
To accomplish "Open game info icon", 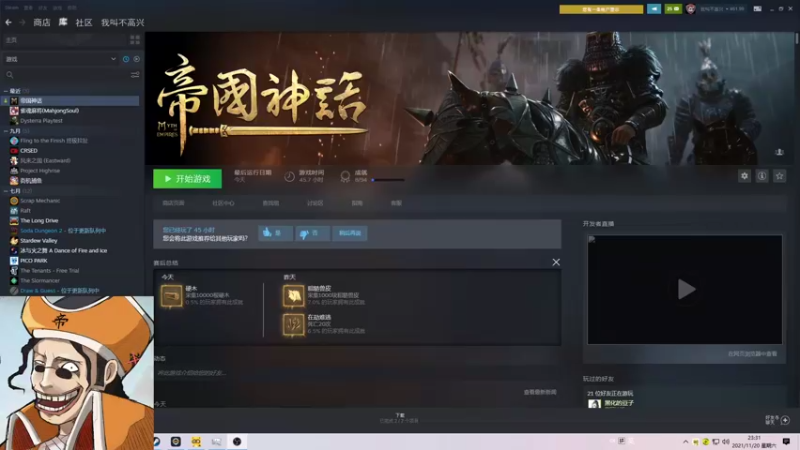I will tap(762, 176).
